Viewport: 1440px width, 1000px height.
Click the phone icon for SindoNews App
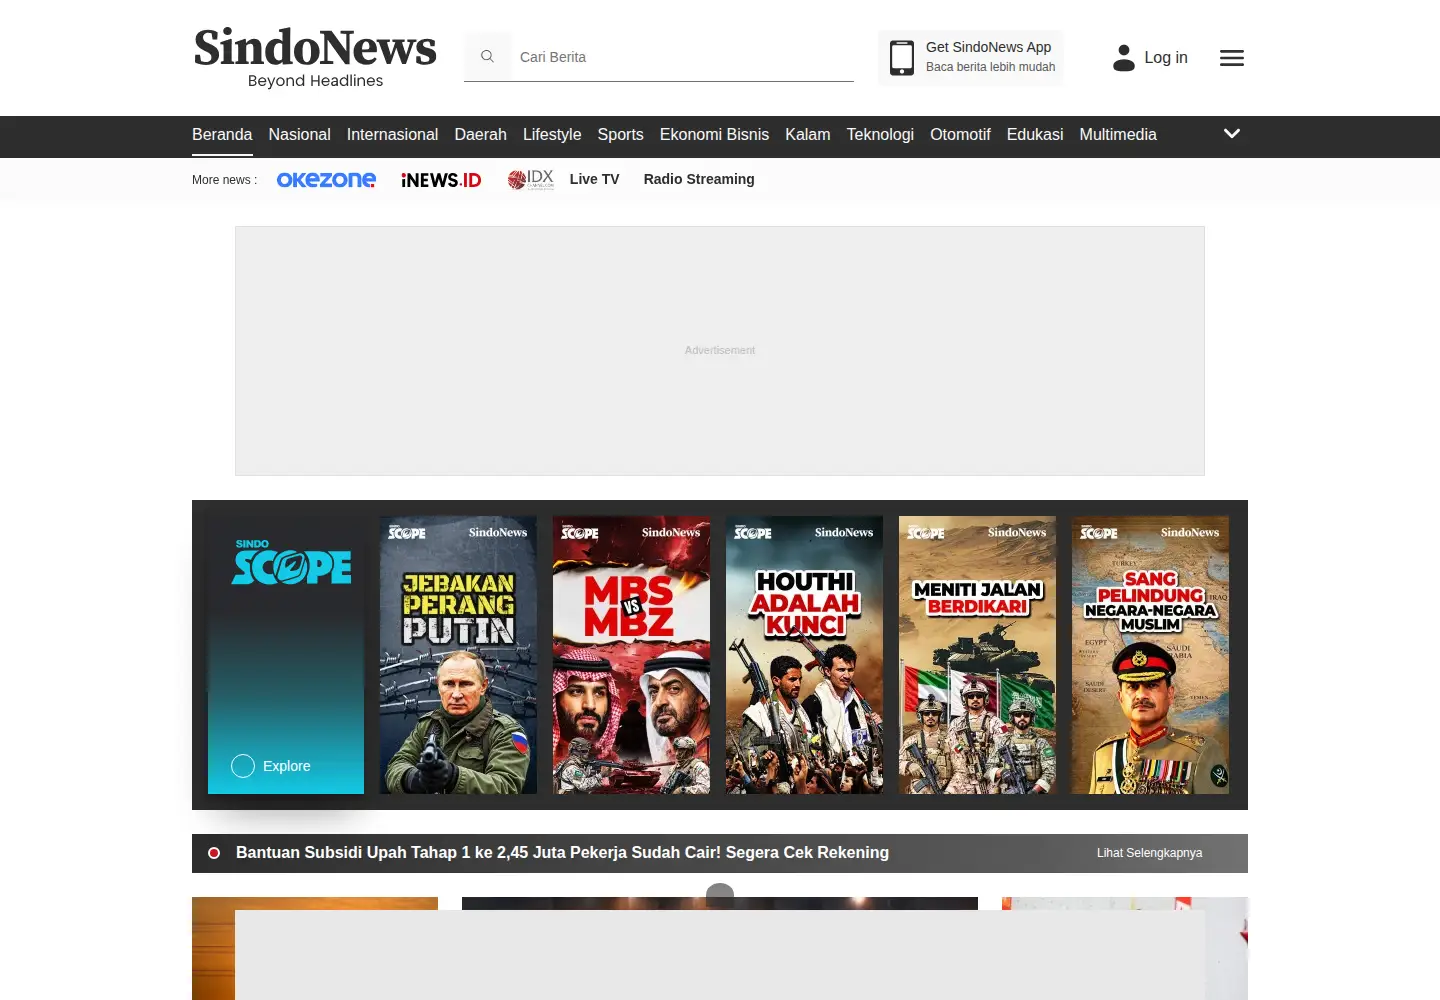point(902,57)
